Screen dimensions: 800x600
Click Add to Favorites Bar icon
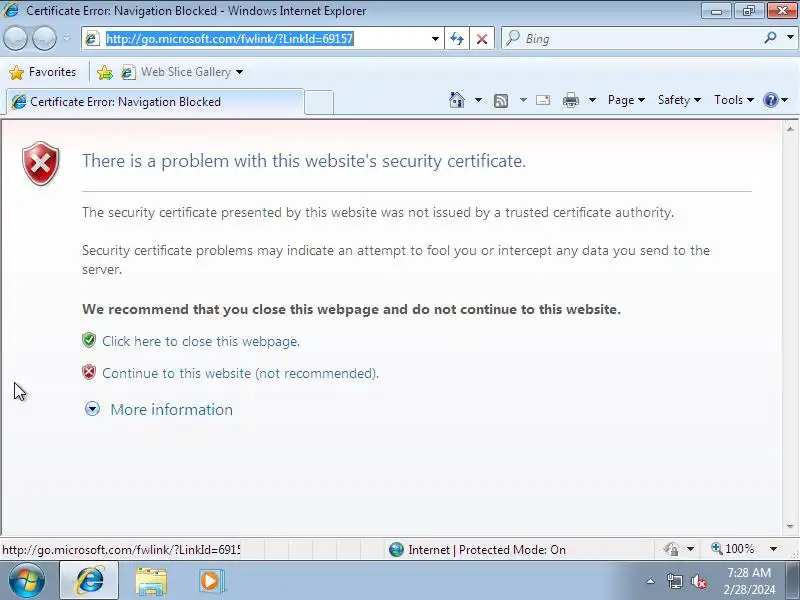click(x=105, y=72)
